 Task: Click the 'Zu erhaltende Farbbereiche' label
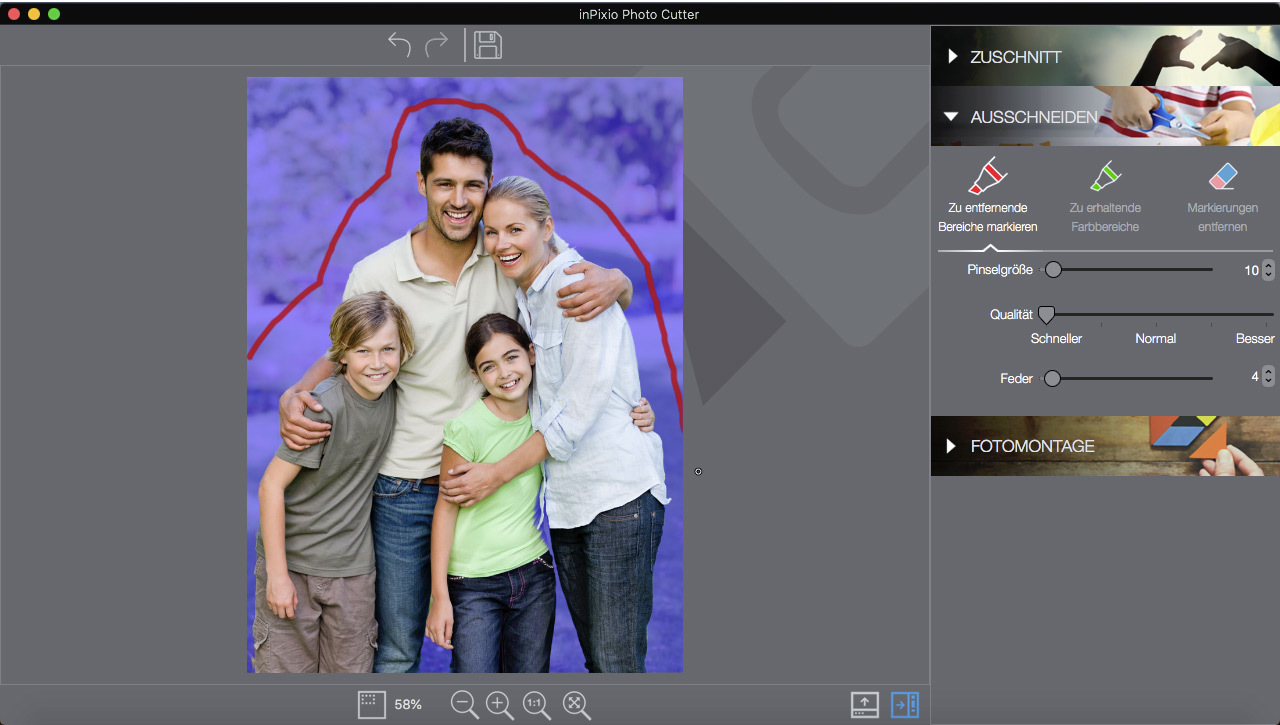tap(1105, 217)
